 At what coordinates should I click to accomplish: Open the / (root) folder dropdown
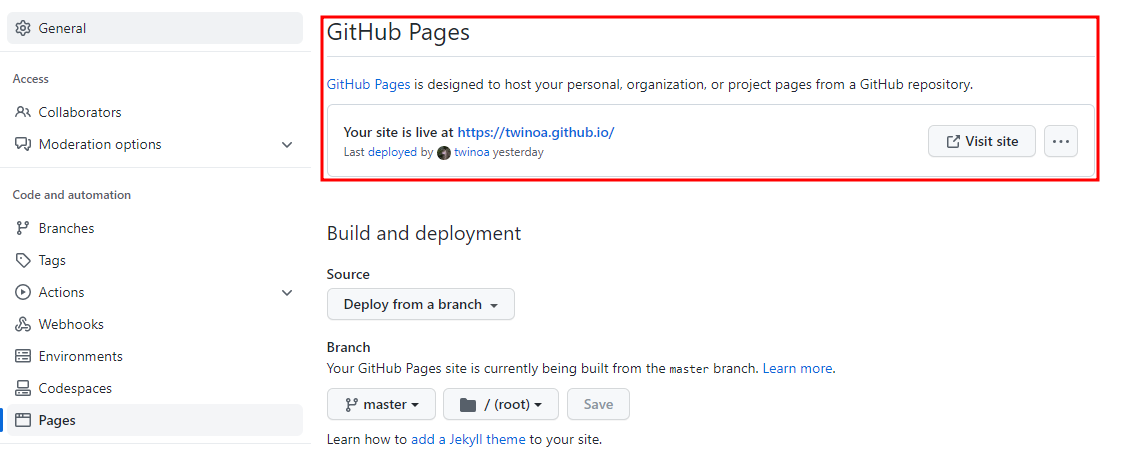tap(501, 405)
